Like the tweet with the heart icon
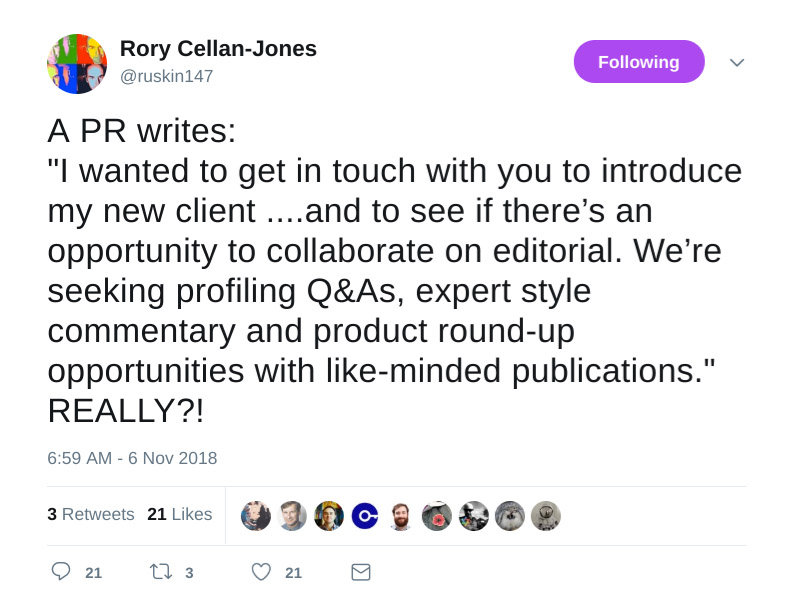The image size is (791, 593). coord(261,571)
